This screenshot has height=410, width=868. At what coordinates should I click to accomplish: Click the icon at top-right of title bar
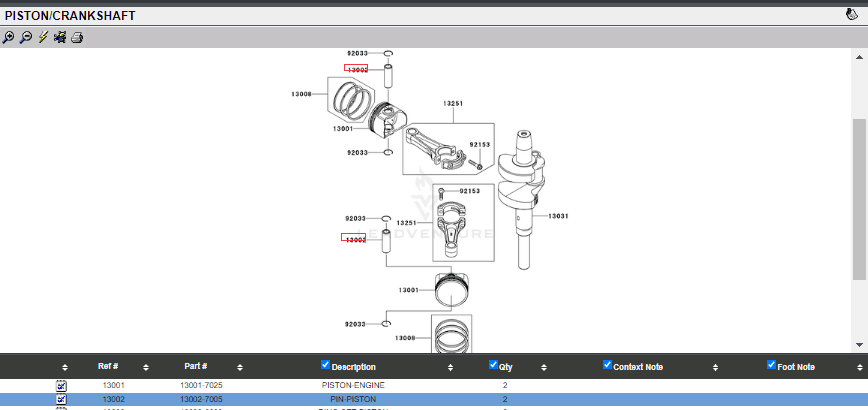point(853,15)
